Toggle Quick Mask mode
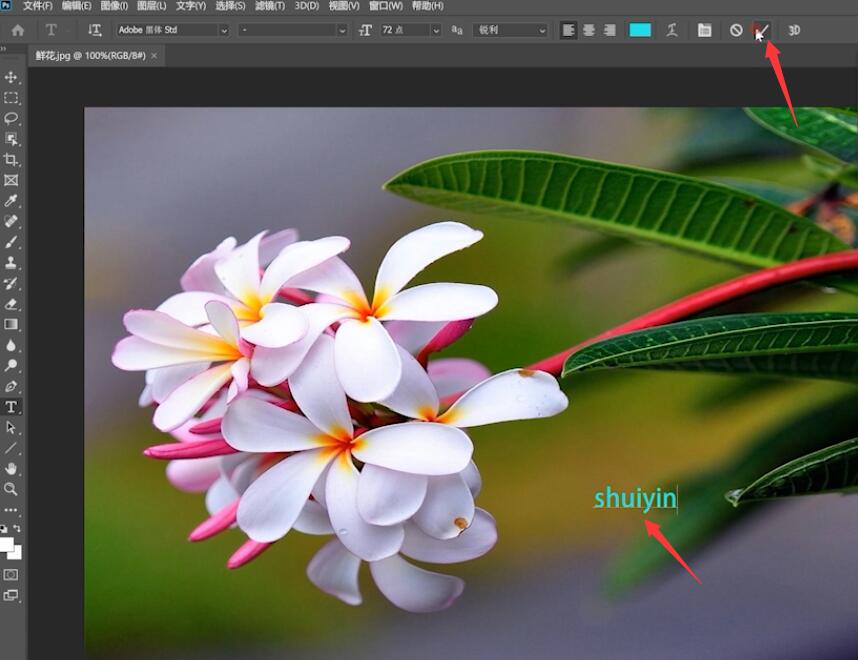Image resolution: width=858 pixels, height=660 pixels. tap(11, 575)
